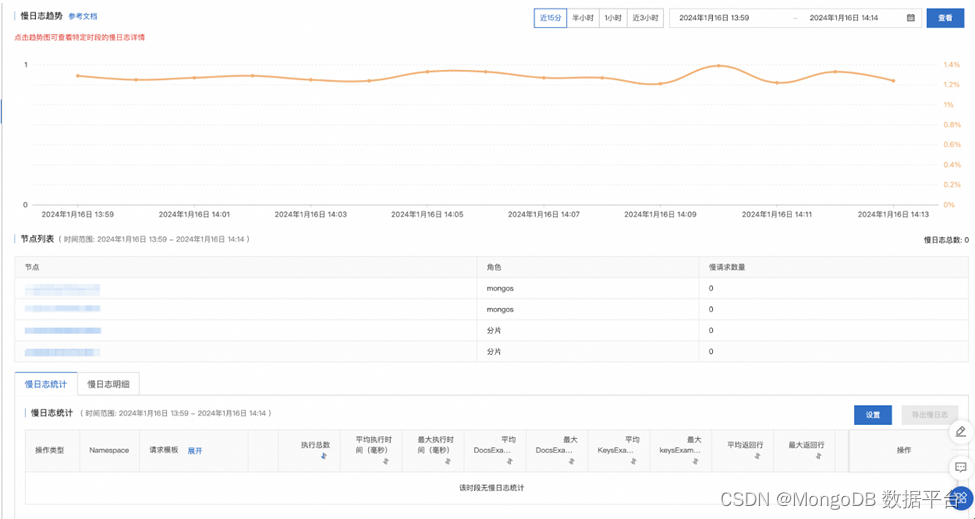Sort by 最大返回行 column sort icon
Viewport: 975px width, 519px height.
tap(818, 456)
